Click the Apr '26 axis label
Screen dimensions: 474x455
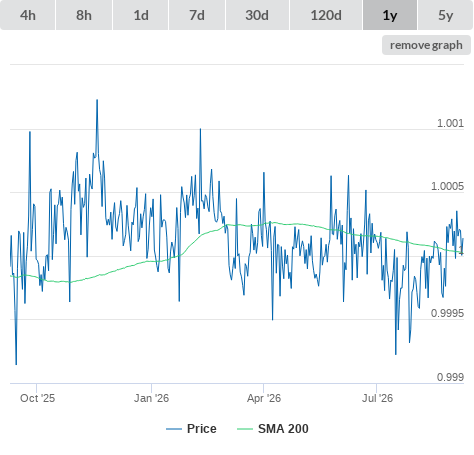coord(264,398)
